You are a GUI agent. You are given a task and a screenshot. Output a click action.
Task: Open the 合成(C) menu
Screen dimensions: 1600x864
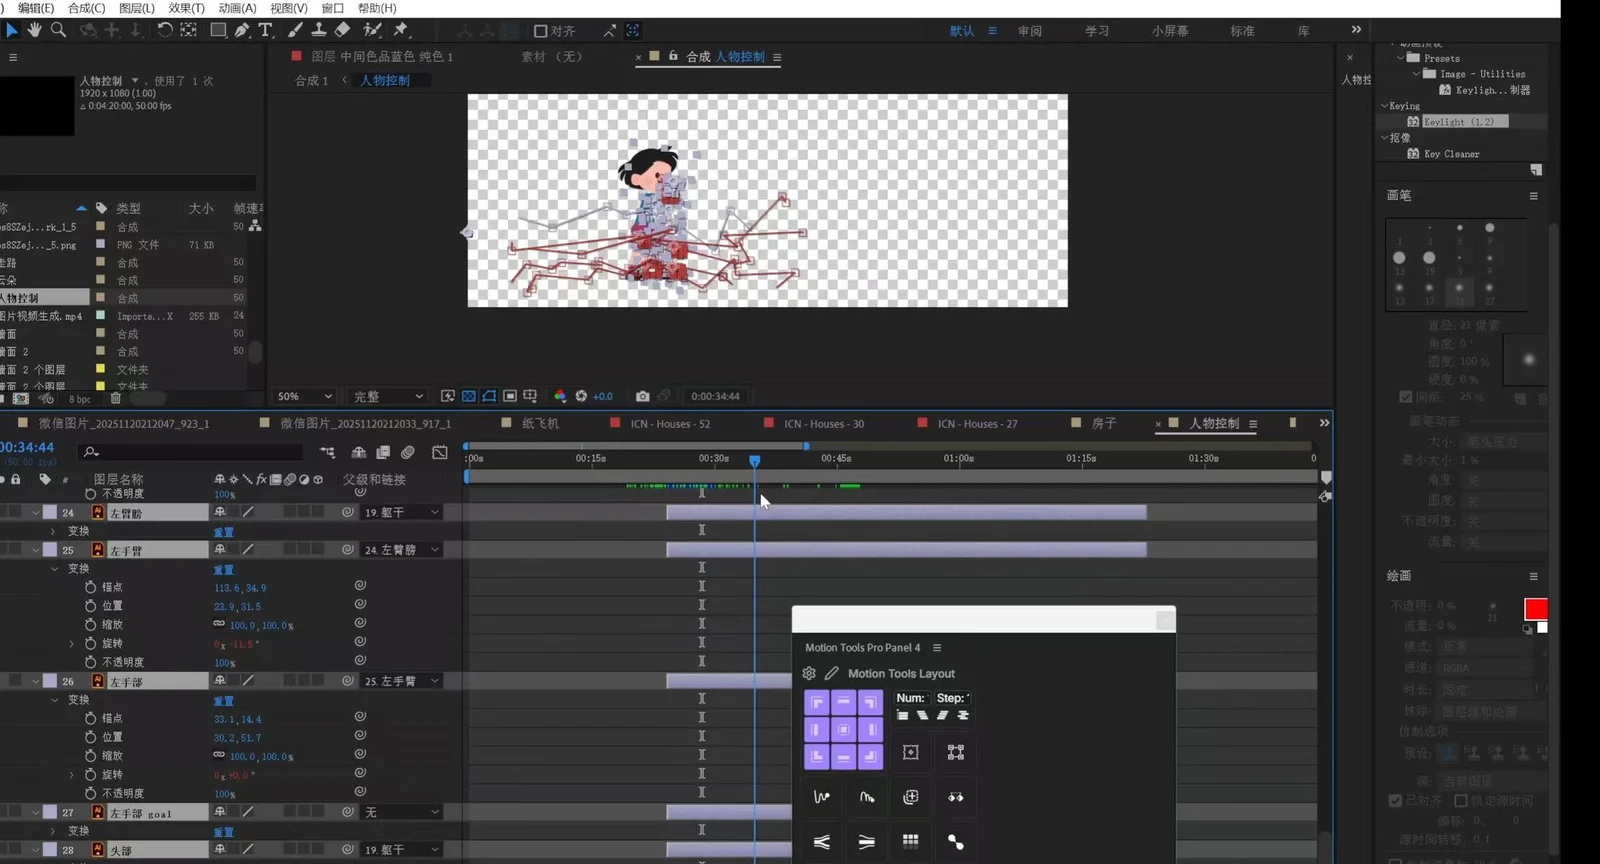pyautogui.click(x=86, y=8)
